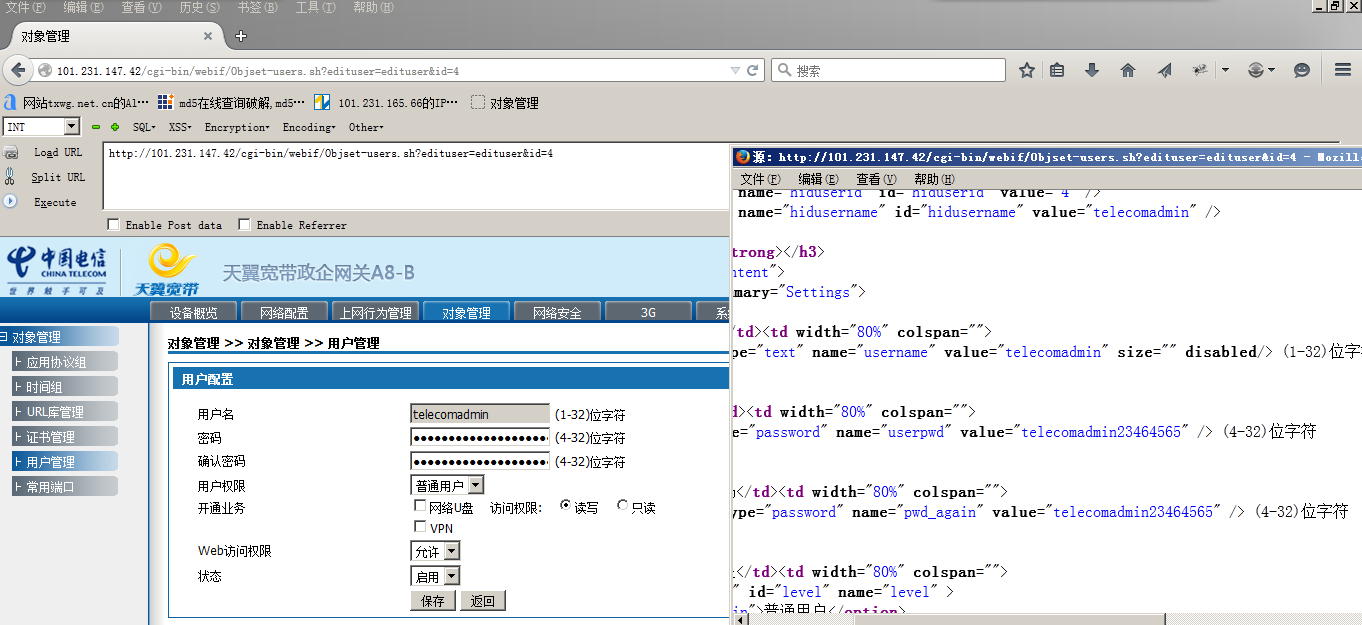
Task: Check the VPN service checkbox
Action: (420, 526)
